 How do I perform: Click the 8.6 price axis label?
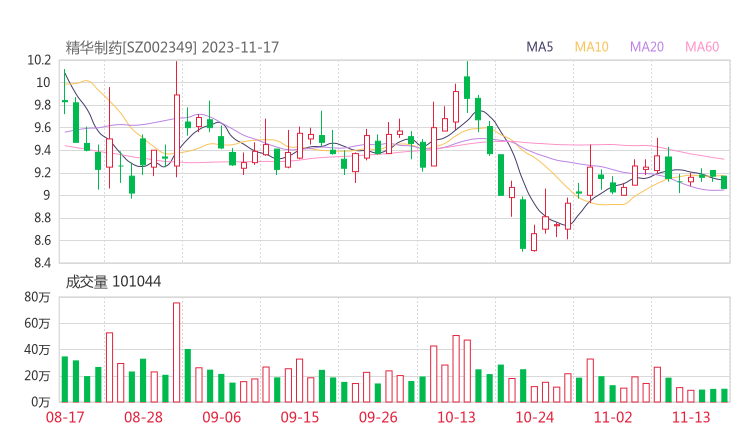coord(42,240)
